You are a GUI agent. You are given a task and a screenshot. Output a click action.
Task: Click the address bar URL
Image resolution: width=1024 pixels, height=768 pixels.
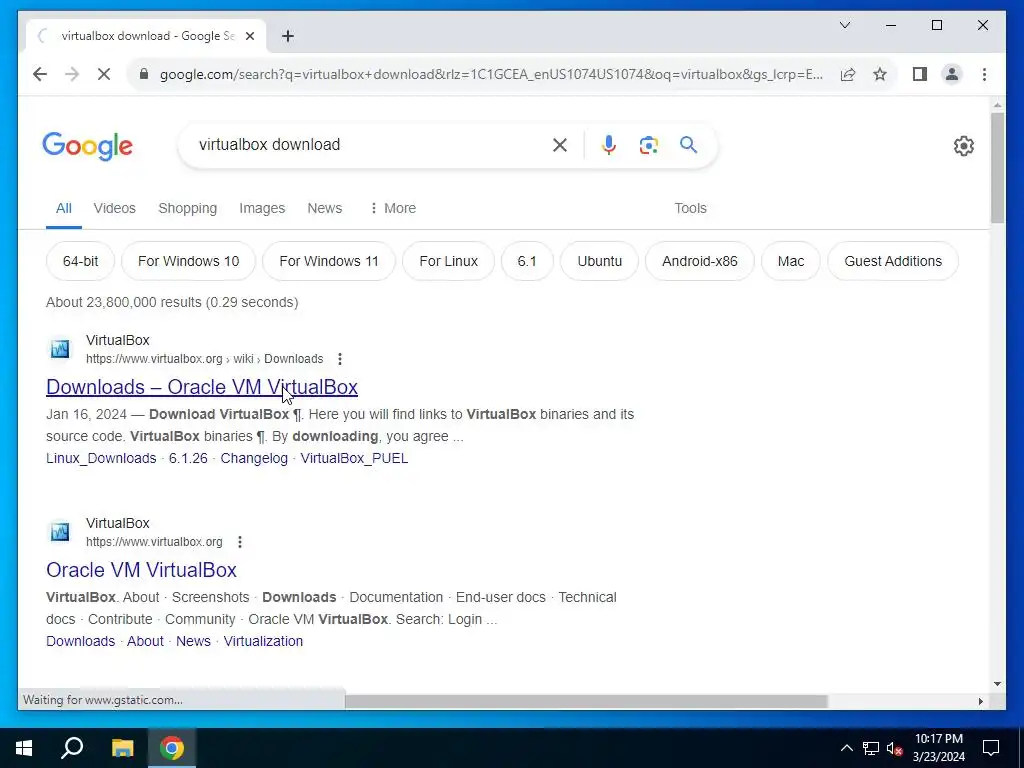(491, 74)
